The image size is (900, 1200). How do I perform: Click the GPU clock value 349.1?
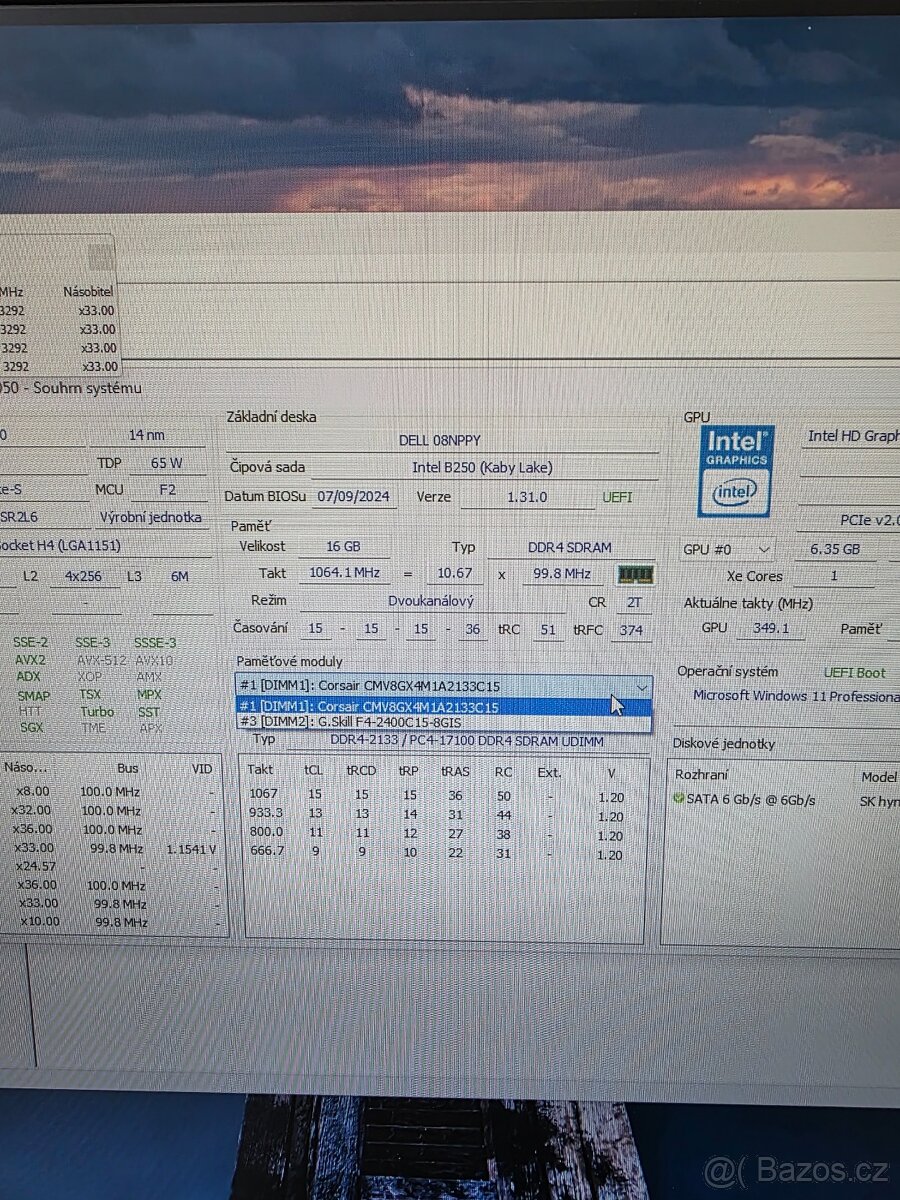coord(771,628)
